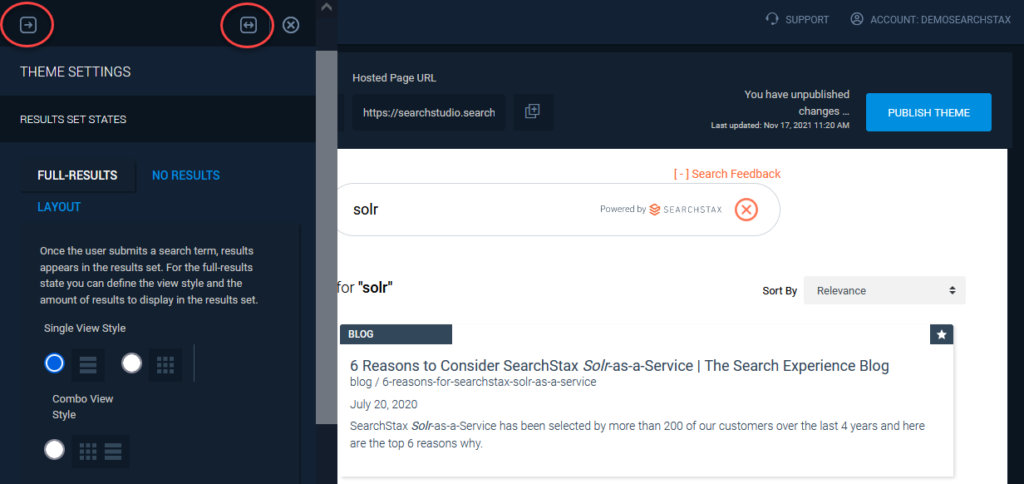Click the list view style icon

88,364
